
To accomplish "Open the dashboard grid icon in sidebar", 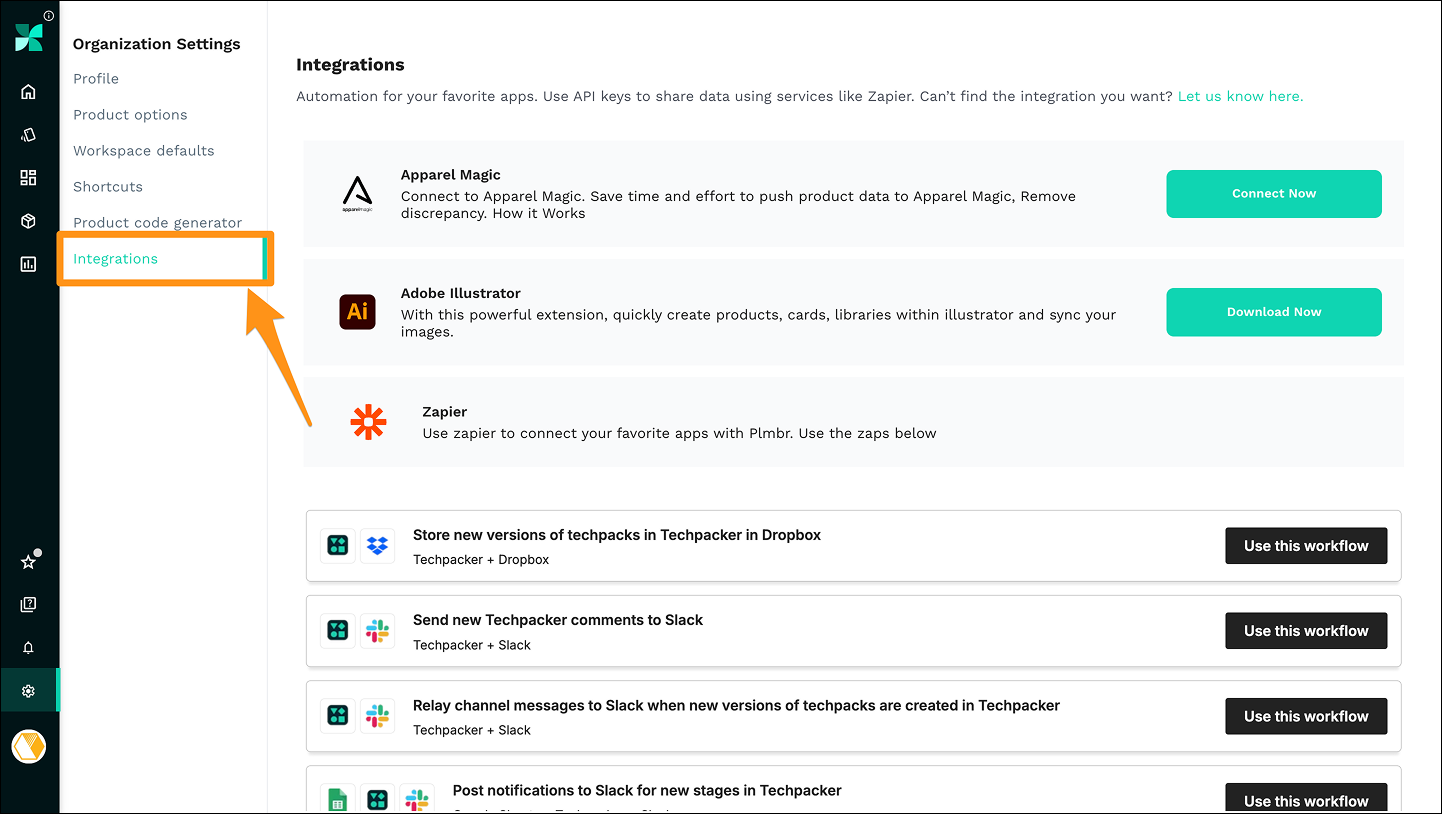I will point(28,178).
